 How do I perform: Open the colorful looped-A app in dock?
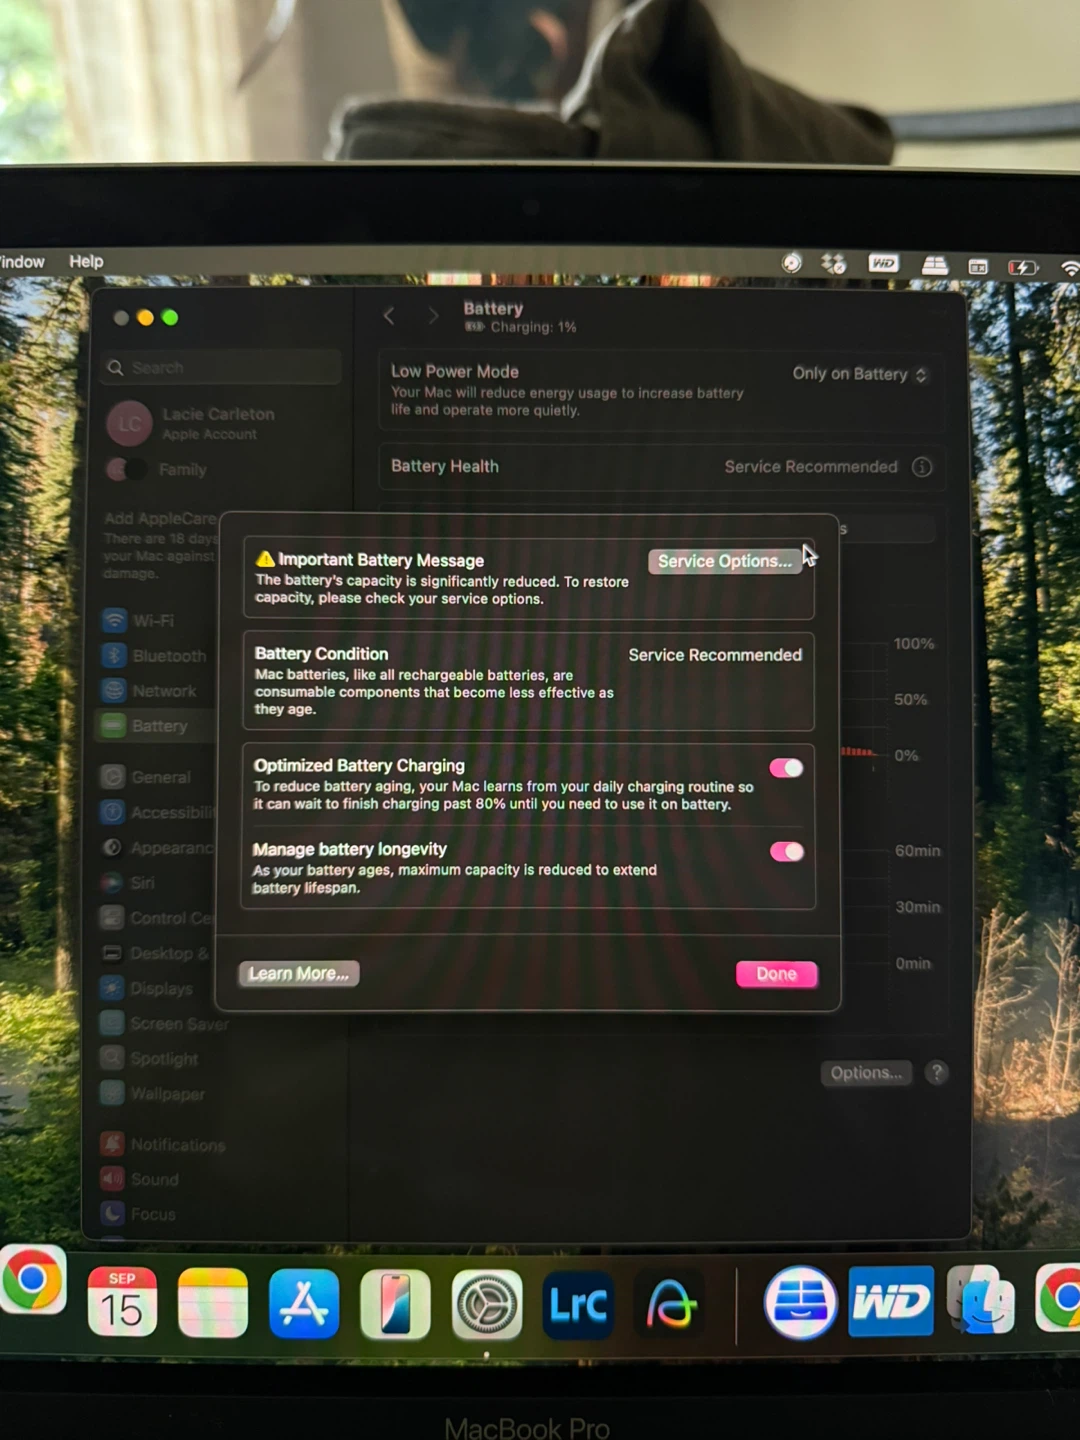670,1304
